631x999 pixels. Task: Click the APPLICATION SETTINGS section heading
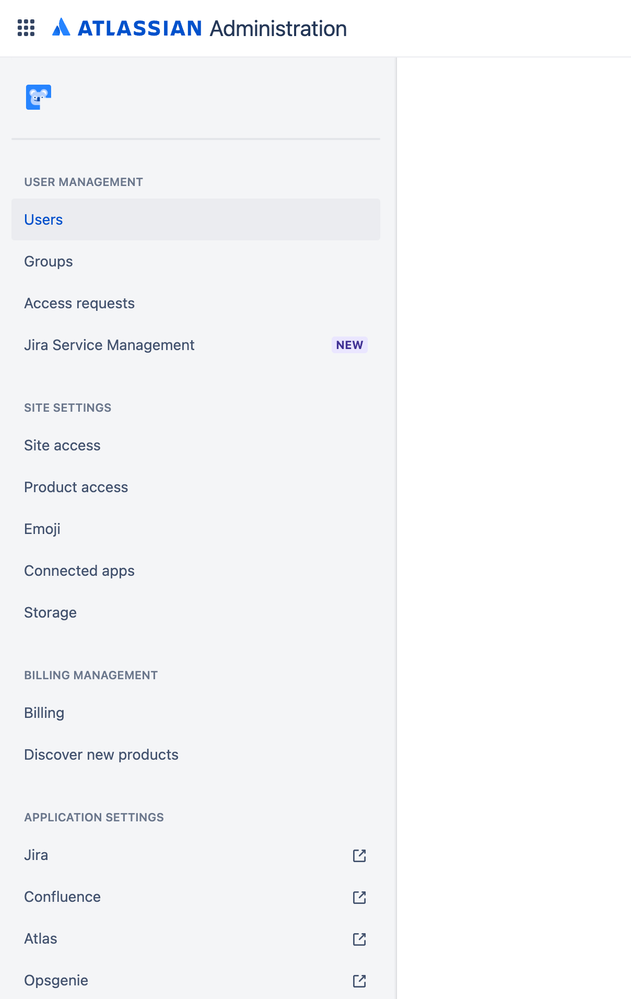click(94, 817)
